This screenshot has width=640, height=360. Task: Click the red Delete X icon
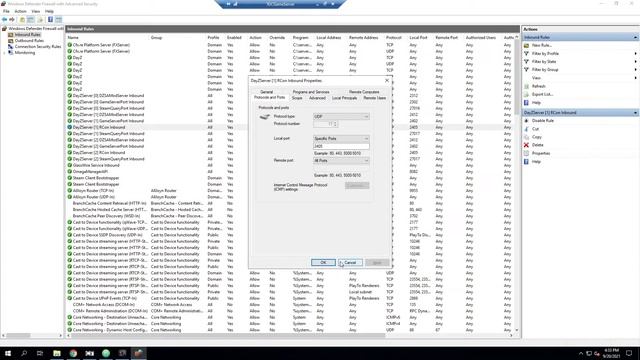coord(527,145)
